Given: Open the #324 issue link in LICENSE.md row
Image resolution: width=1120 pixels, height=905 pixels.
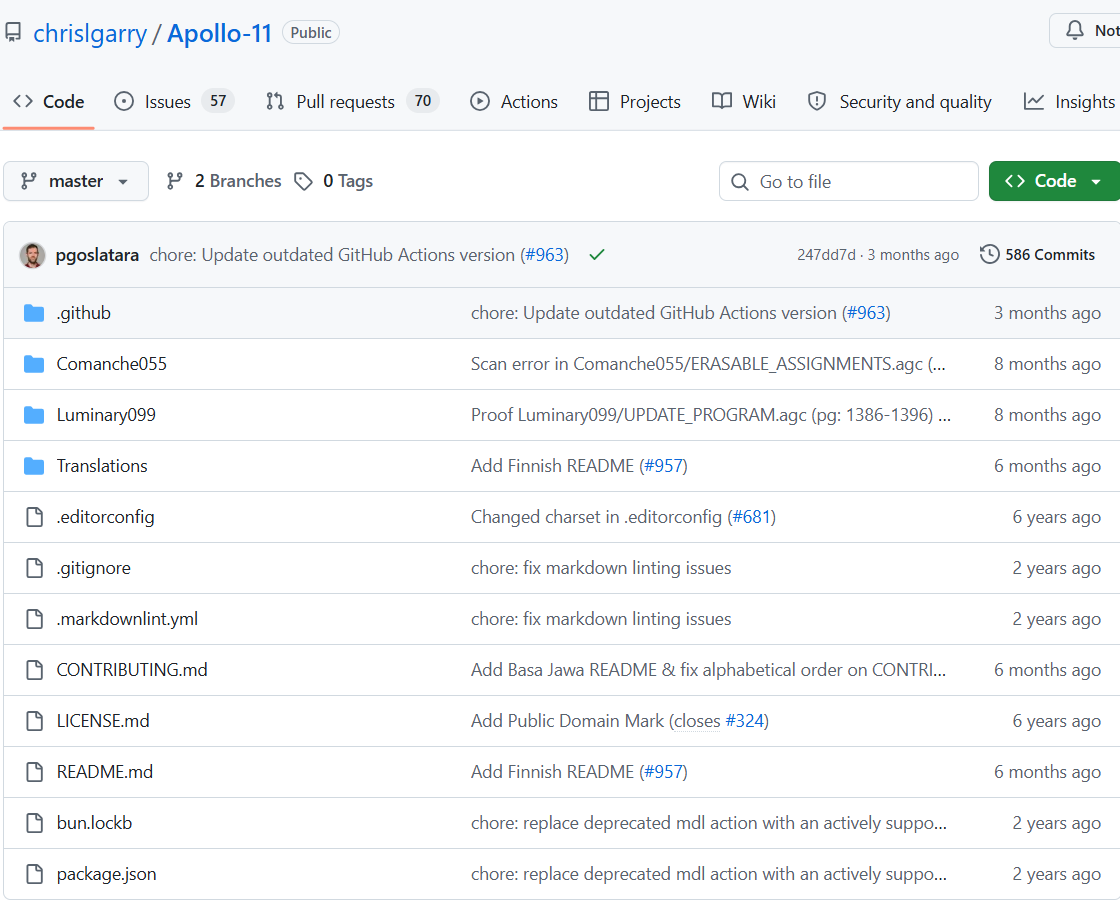Looking at the screenshot, I should [x=744, y=721].
